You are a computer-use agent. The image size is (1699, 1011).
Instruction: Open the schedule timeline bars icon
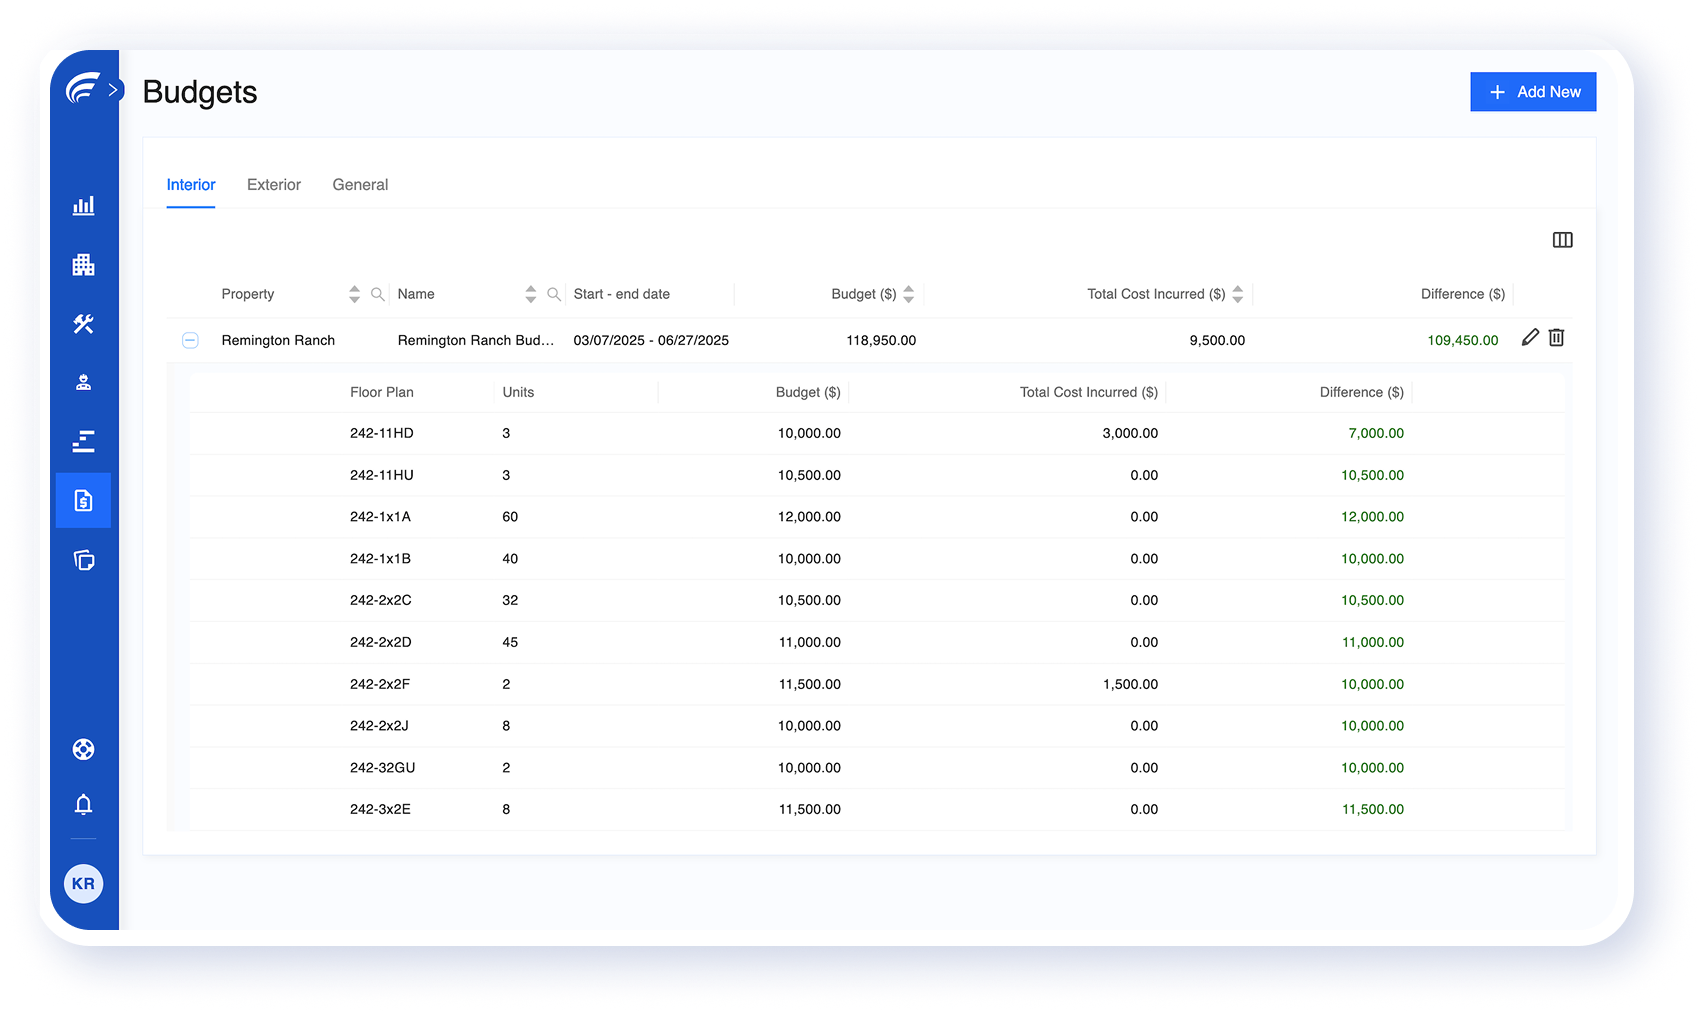(x=83, y=441)
